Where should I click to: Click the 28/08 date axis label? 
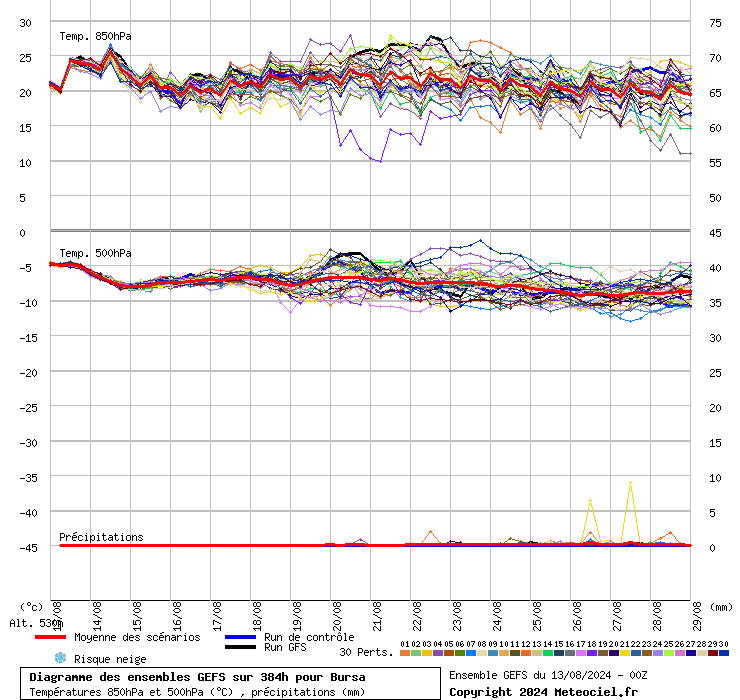[x=657, y=616]
